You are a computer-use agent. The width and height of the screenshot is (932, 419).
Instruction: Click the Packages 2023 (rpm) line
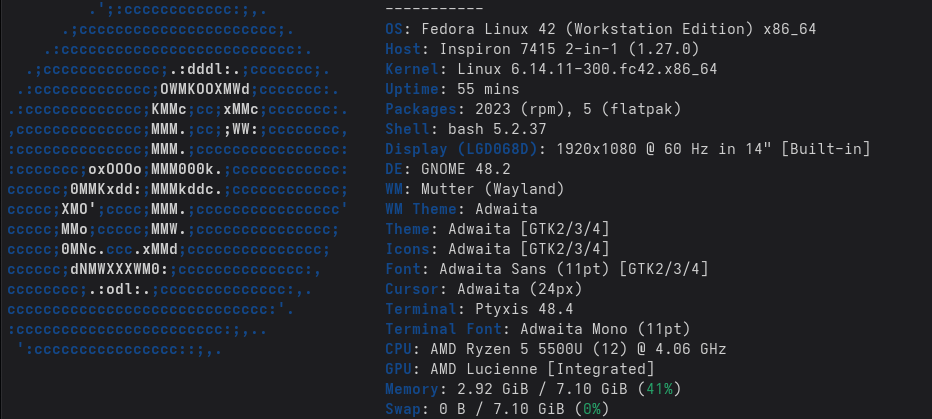coord(533,109)
